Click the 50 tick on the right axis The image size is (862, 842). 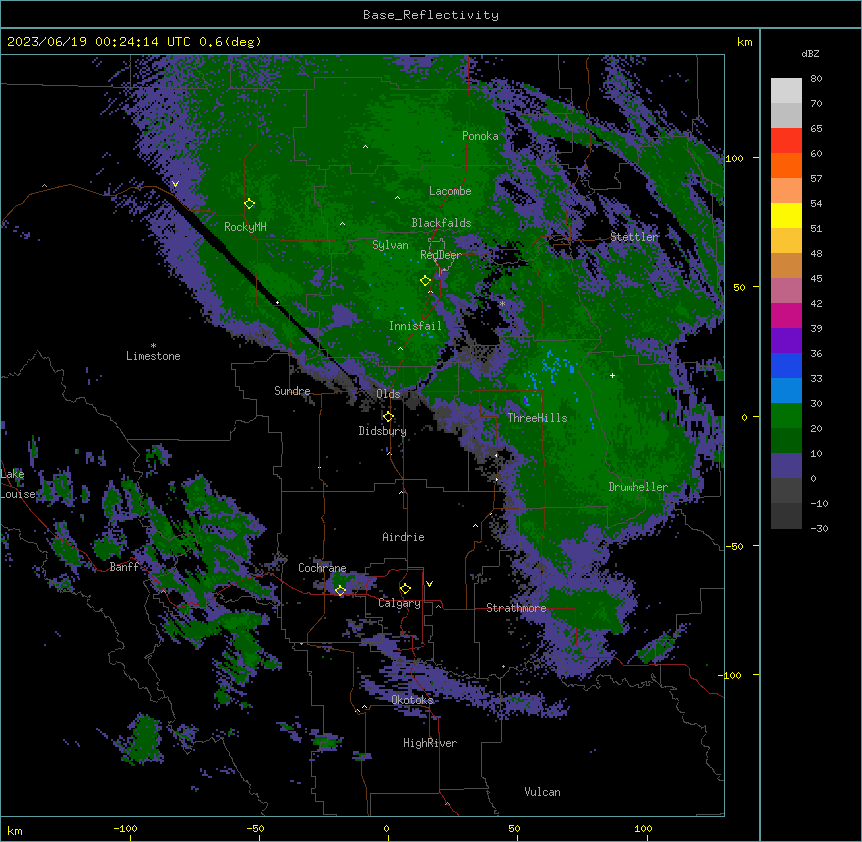[x=739, y=287]
